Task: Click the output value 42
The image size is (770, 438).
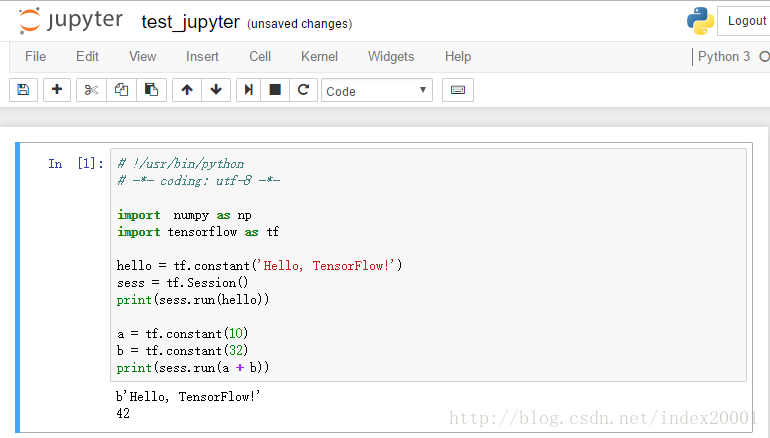Action: (x=123, y=413)
